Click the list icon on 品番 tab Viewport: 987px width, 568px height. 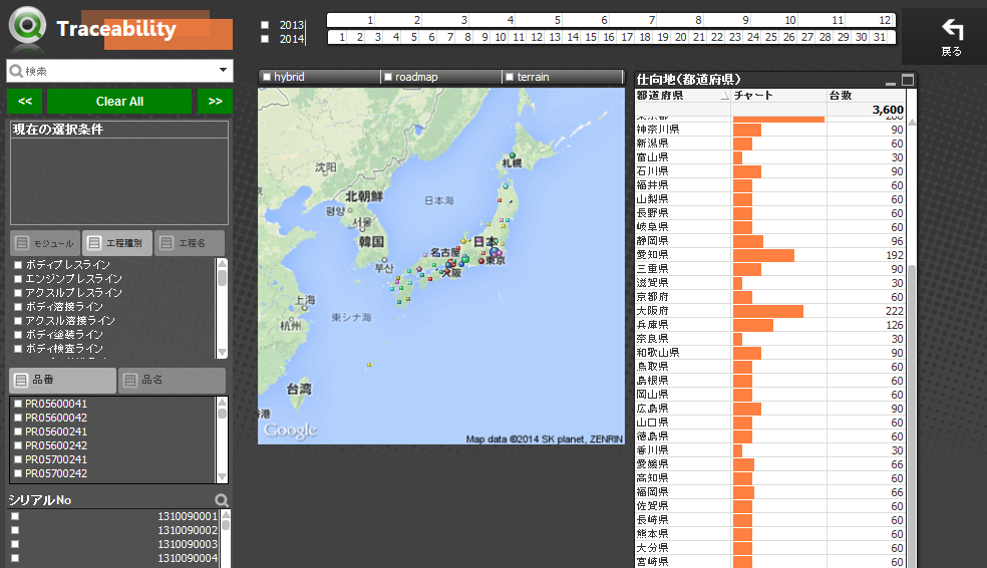click(21, 380)
